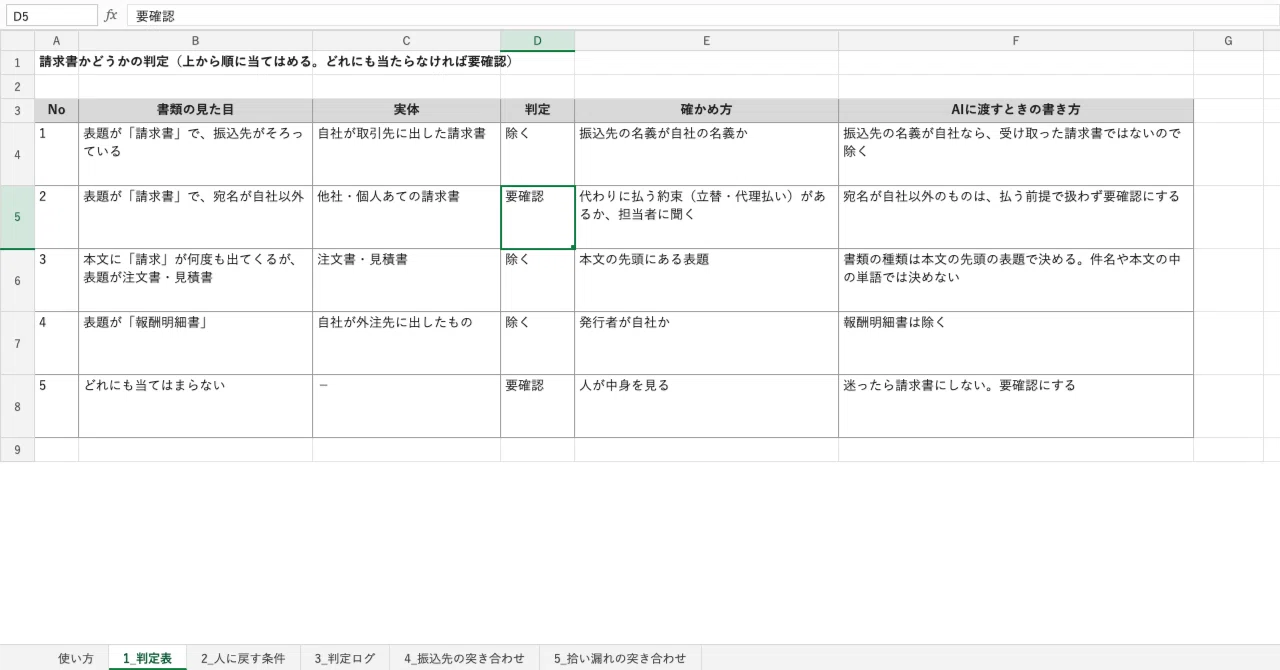Click cell starting 宛名が自社以外のものは
Viewport: 1280px width, 670px height.
(x=1015, y=217)
